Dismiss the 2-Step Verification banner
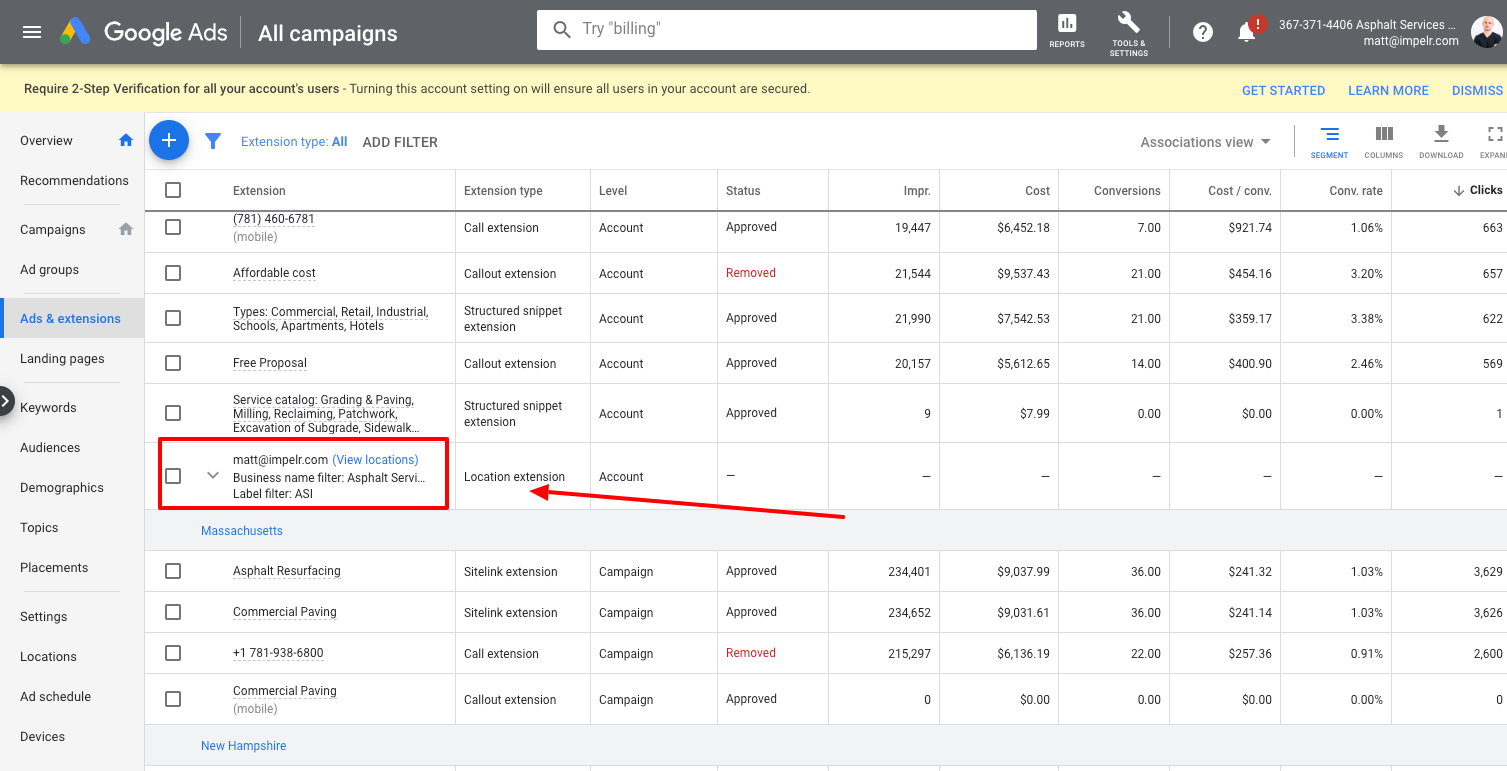The height and width of the screenshot is (771, 1507). pyautogui.click(x=1478, y=90)
